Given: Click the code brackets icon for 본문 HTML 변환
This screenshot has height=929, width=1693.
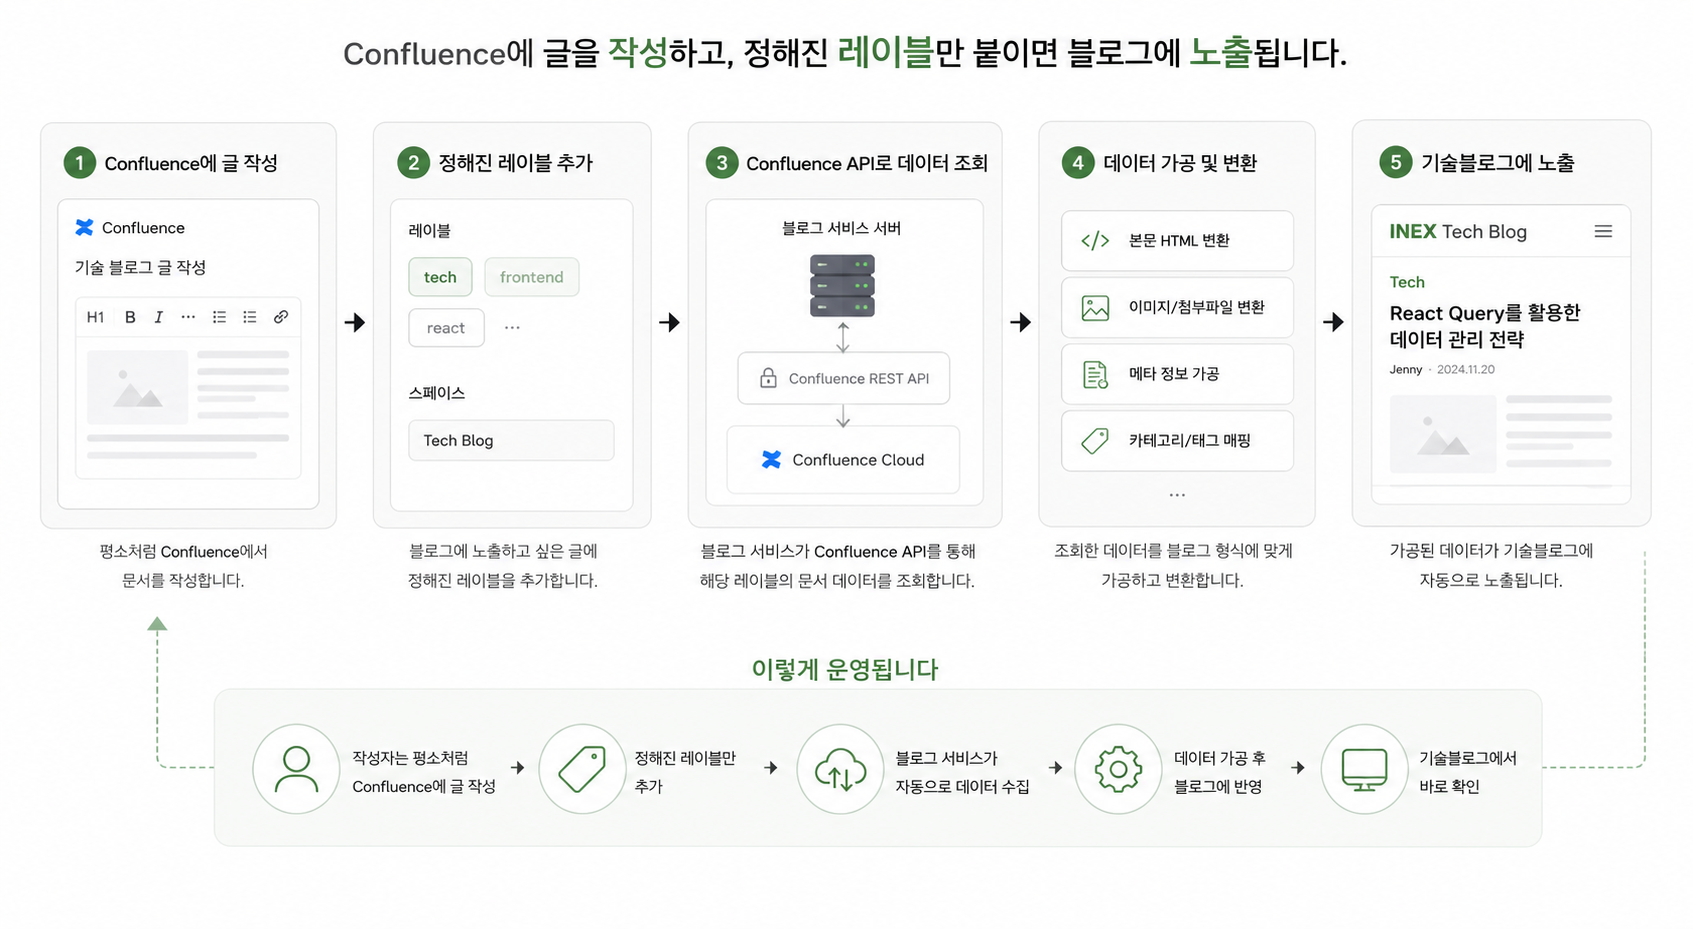Looking at the screenshot, I should [x=1095, y=240].
